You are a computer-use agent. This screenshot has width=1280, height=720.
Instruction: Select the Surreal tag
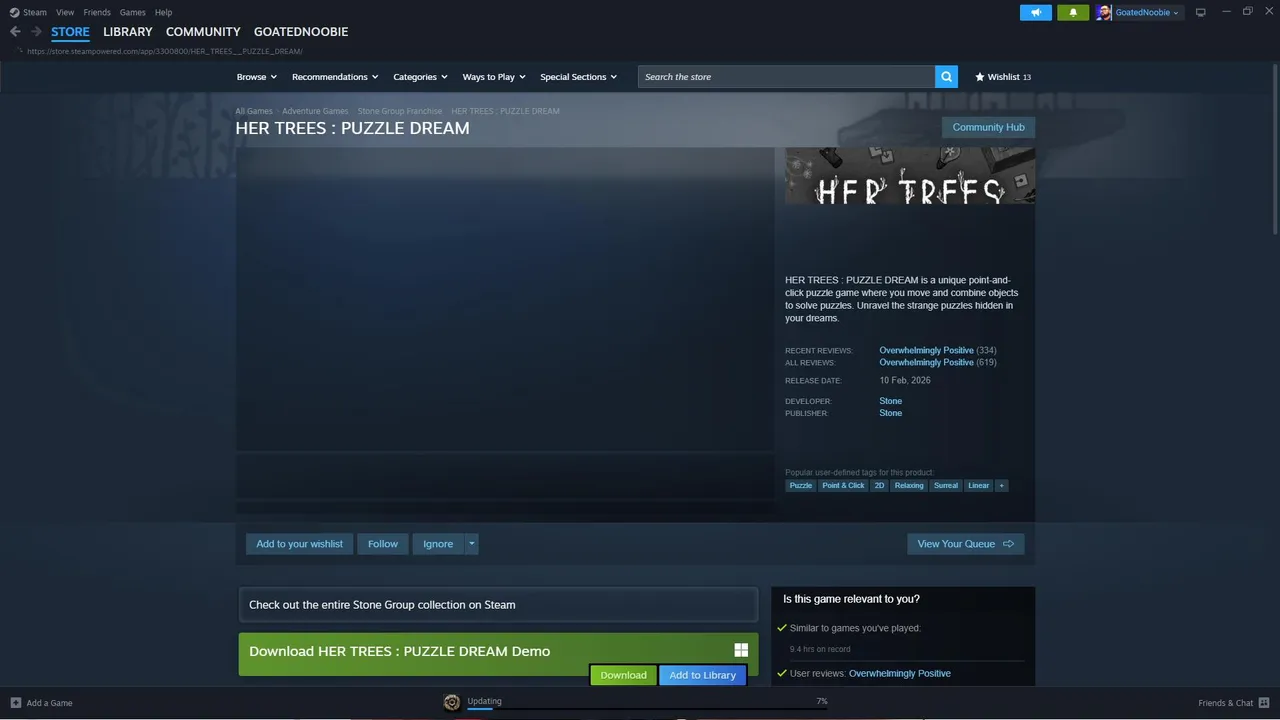[946, 485]
